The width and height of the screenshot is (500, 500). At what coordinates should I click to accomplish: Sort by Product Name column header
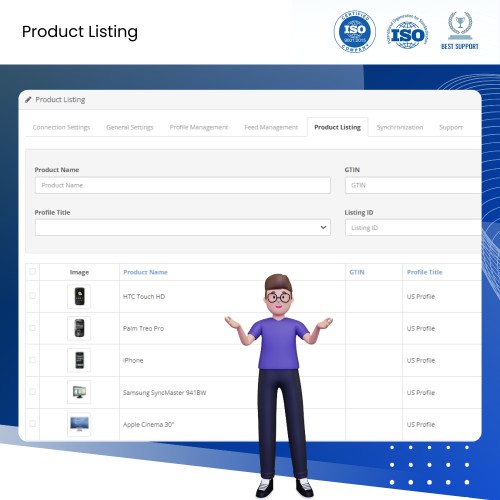click(145, 272)
